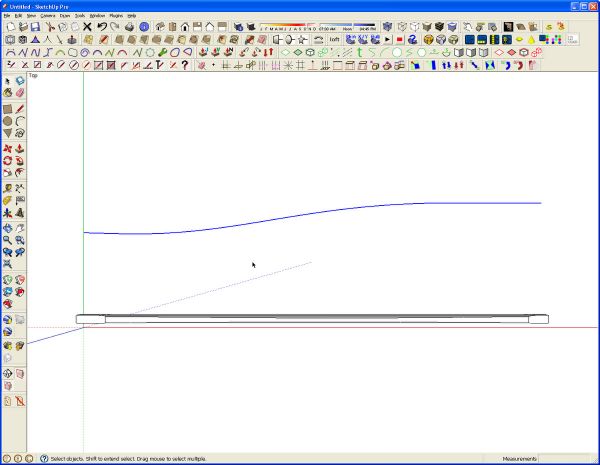Click the black play arrow button

[x=388, y=39]
